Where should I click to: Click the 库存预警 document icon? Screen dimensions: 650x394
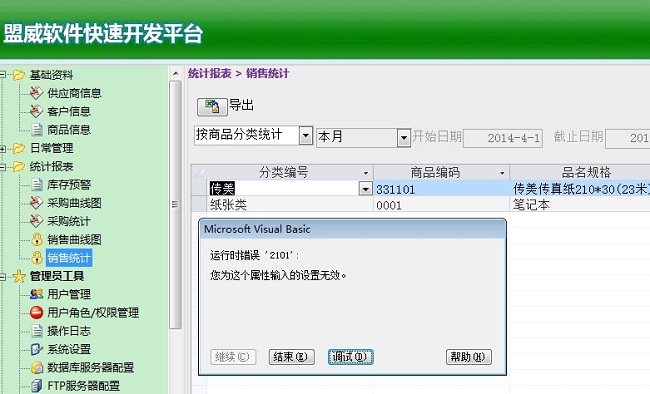pos(36,185)
